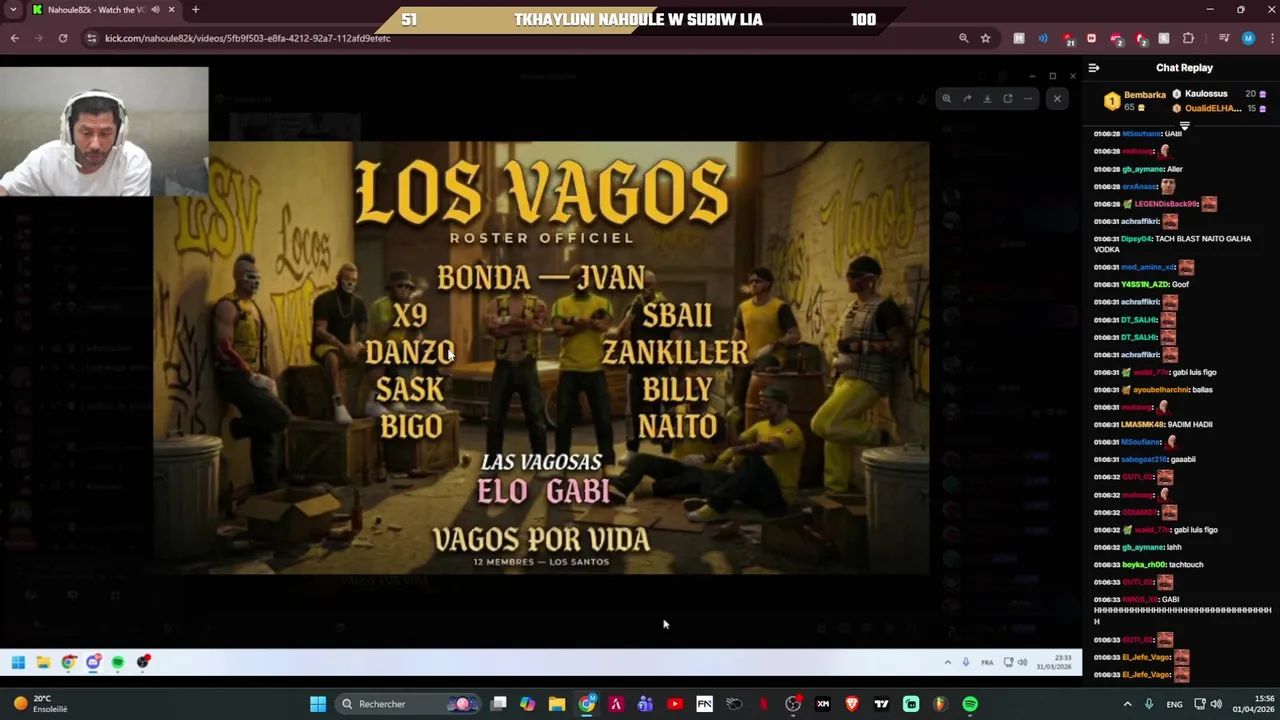This screenshot has height=720, width=1280.
Task: Switch to Chrome on the taskbar
Action: (x=587, y=704)
